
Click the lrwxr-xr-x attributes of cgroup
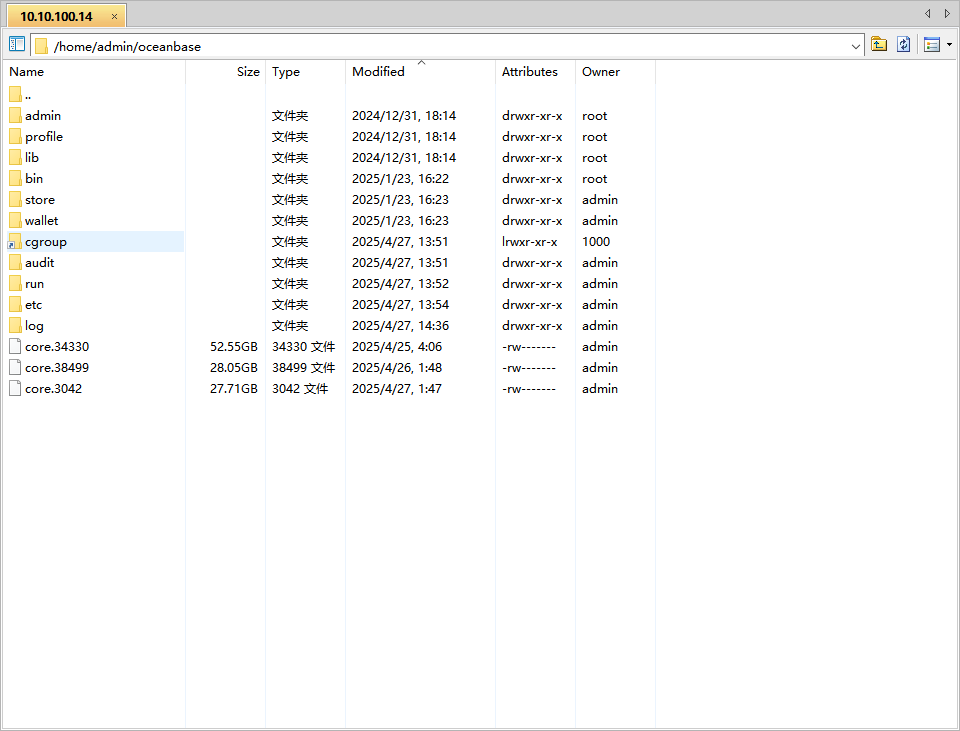tap(530, 242)
